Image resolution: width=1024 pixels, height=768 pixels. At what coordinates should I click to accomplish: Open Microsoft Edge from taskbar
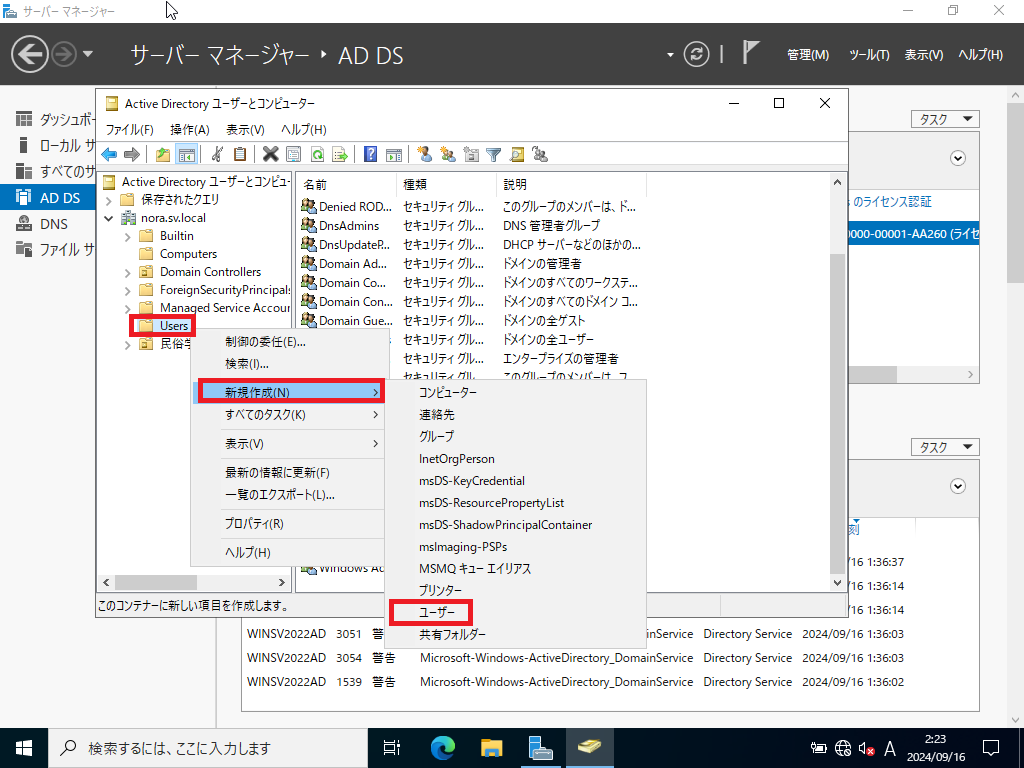tap(443, 748)
